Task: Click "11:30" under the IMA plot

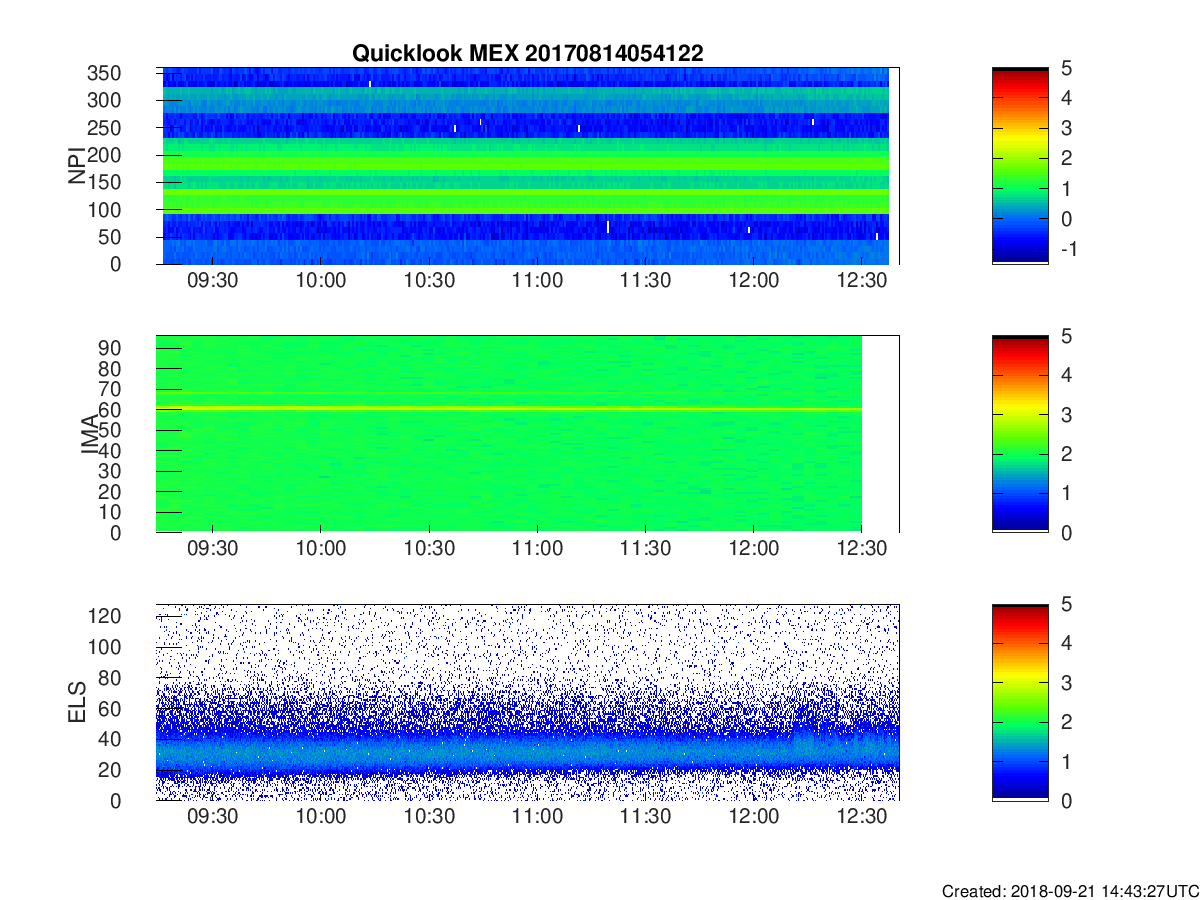Action: pyautogui.click(x=646, y=549)
